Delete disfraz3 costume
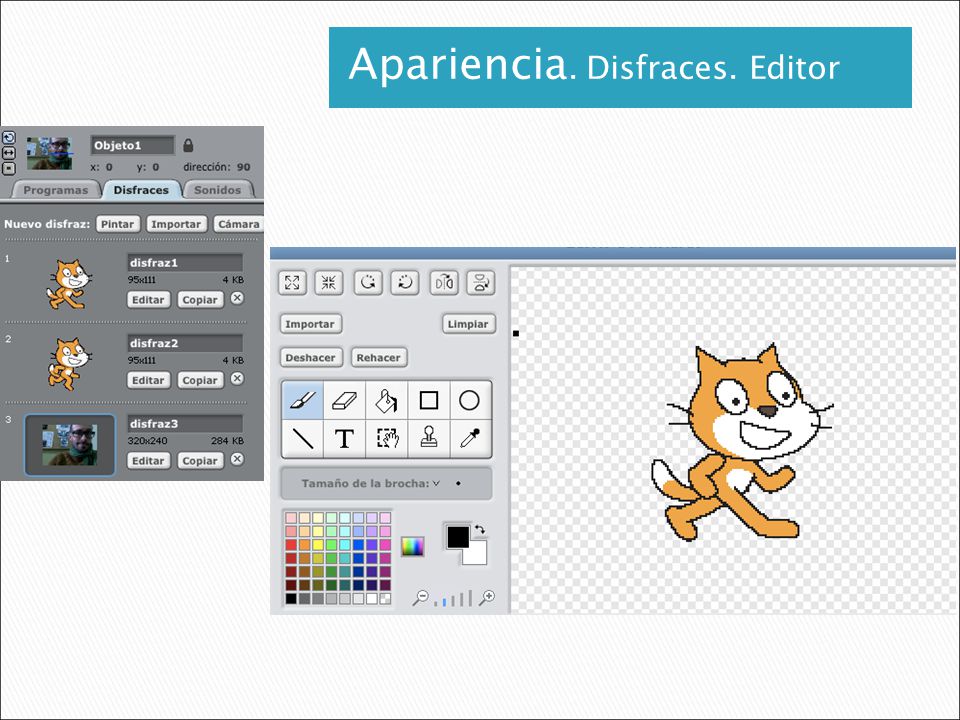960x720 pixels. 237,459
